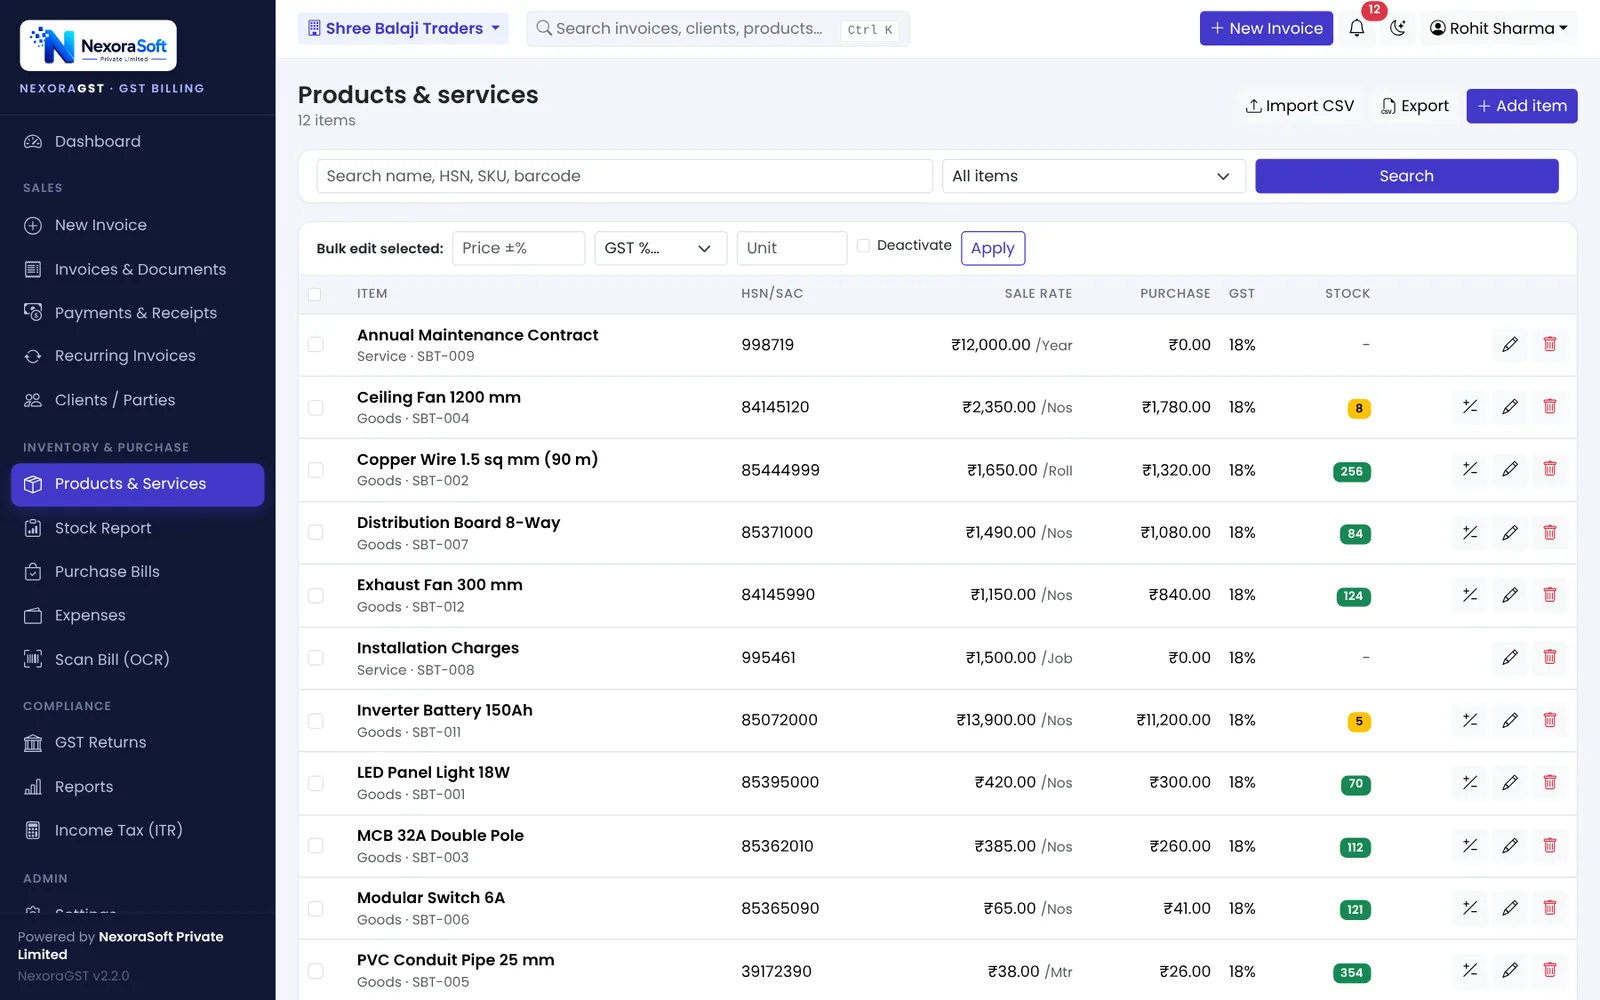The image size is (1600, 1000).
Task: Export the products list
Action: click(x=1414, y=106)
